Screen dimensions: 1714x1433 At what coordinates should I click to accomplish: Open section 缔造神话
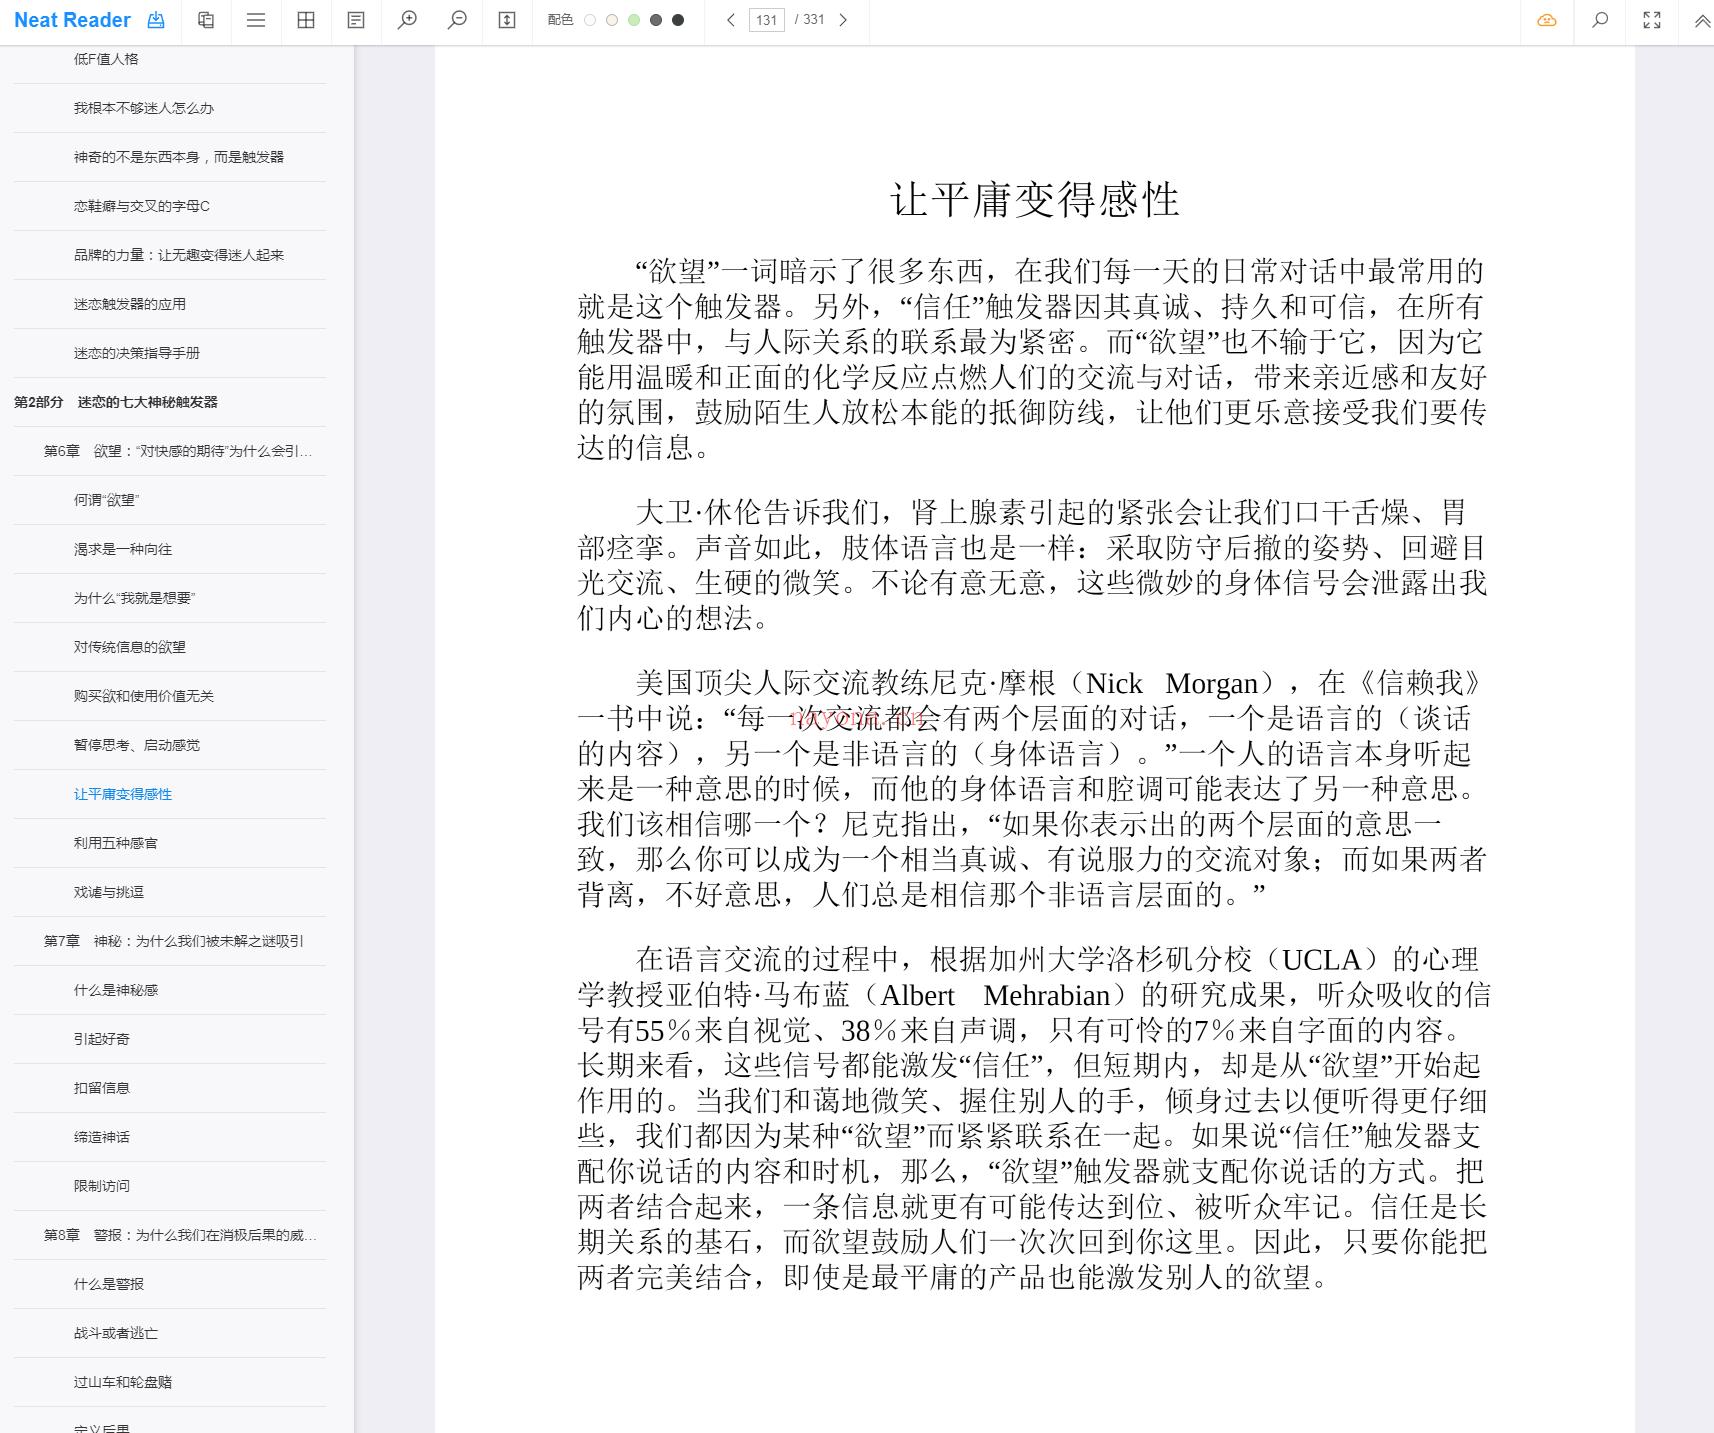(101, 1137)
